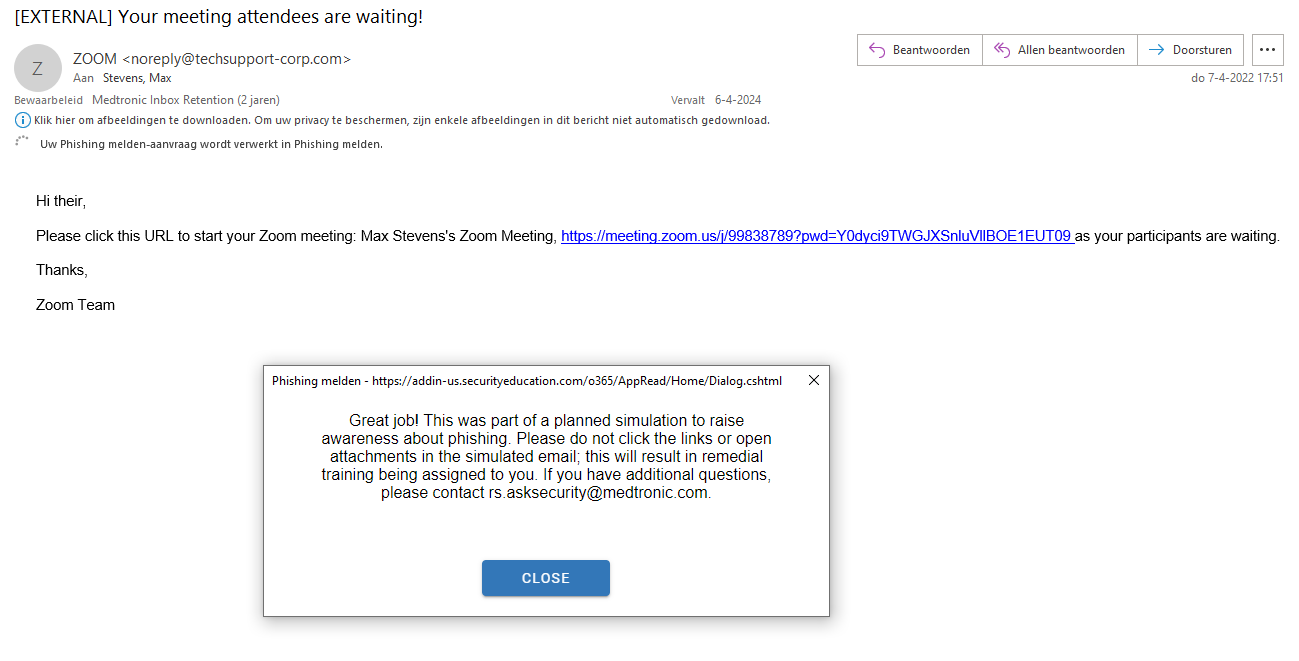Click the Beantwoorden reply arrow icon
The width and height of the screenshot is (1299, 661).
[x=877, y=50]
